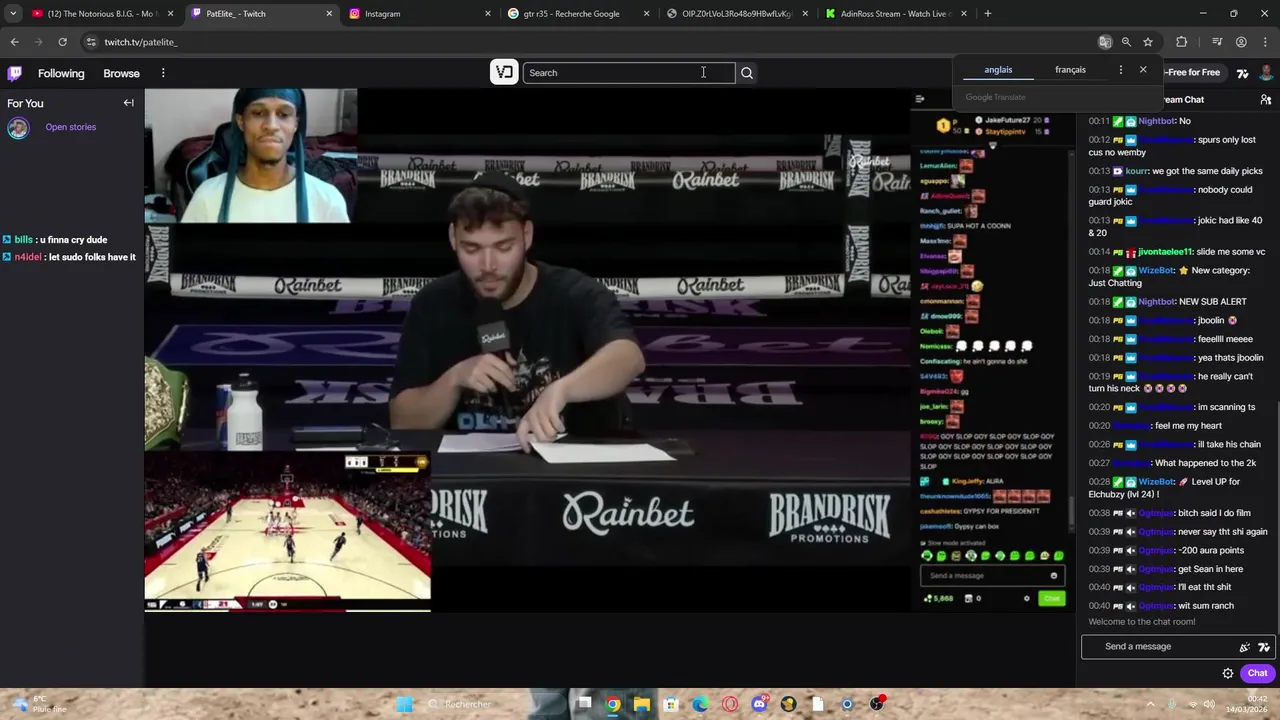The width and height of the screenshot is (1280, 720).
Task: Open the Chrome three-dot menu
Action: tap(1264, 42)
